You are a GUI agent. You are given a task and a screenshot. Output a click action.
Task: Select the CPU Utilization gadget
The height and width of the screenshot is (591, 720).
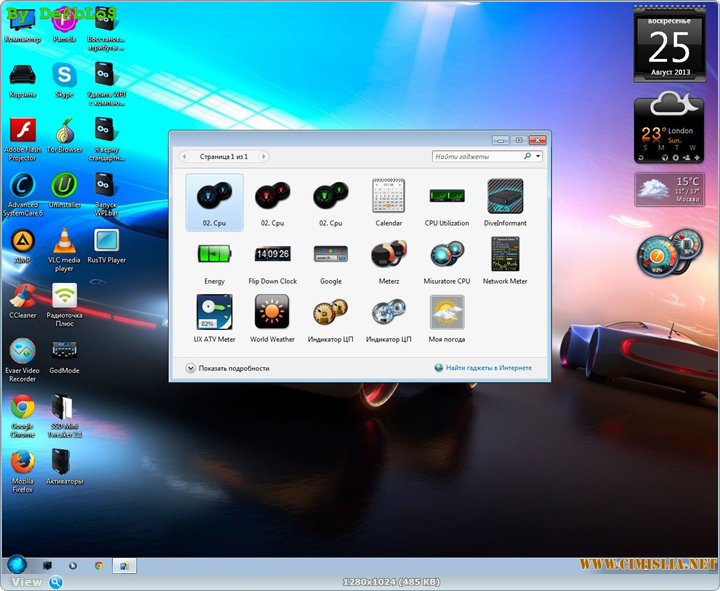point(446,196)
